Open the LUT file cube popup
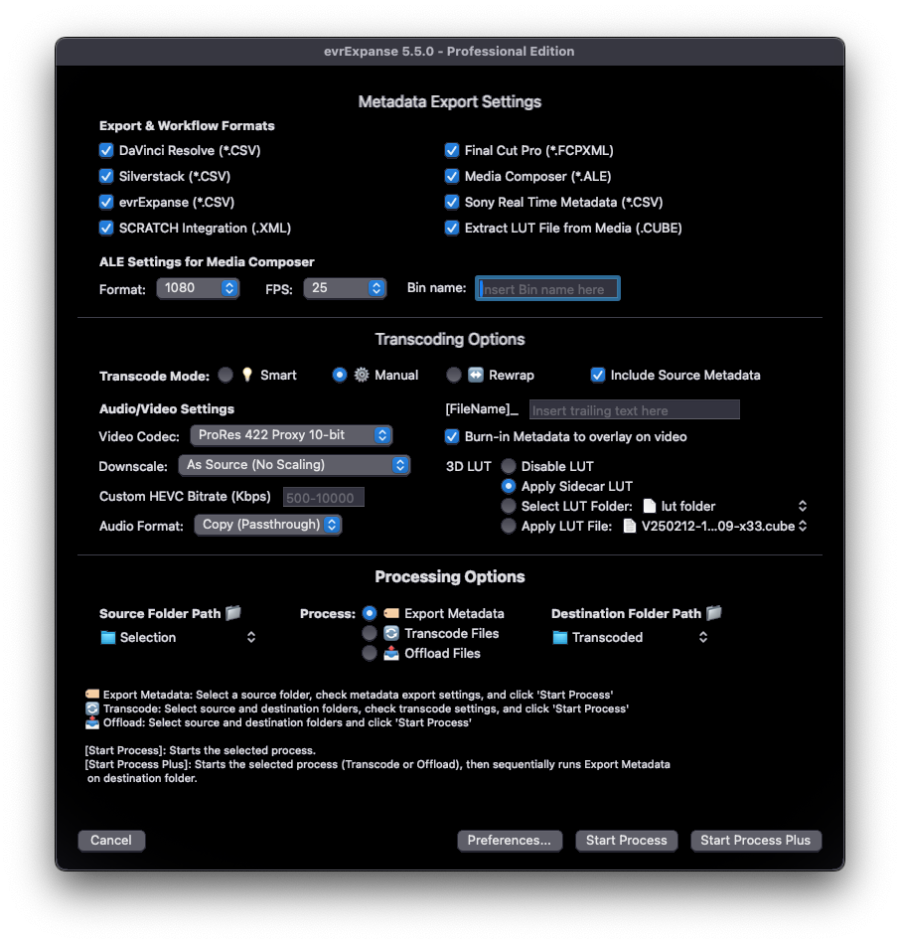Screen dimensions: 900x944 pyautogui.click(x=716, y=526)
